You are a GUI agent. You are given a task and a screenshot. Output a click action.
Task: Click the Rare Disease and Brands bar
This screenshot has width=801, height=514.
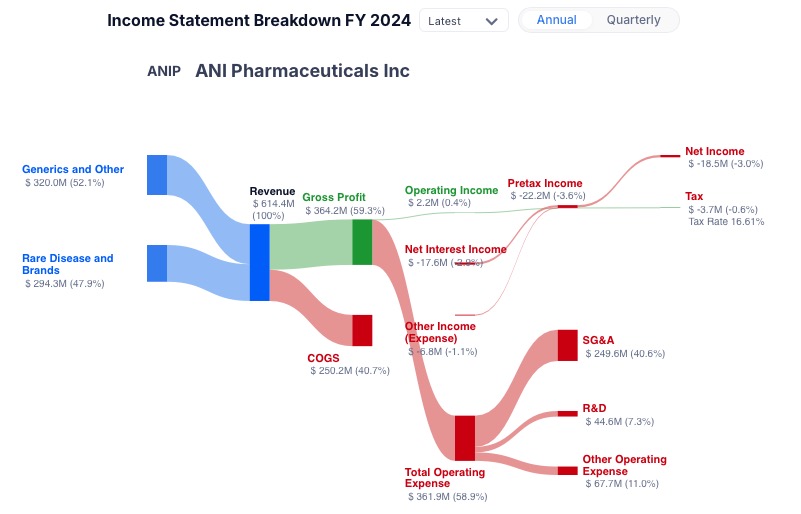point(157,263)
